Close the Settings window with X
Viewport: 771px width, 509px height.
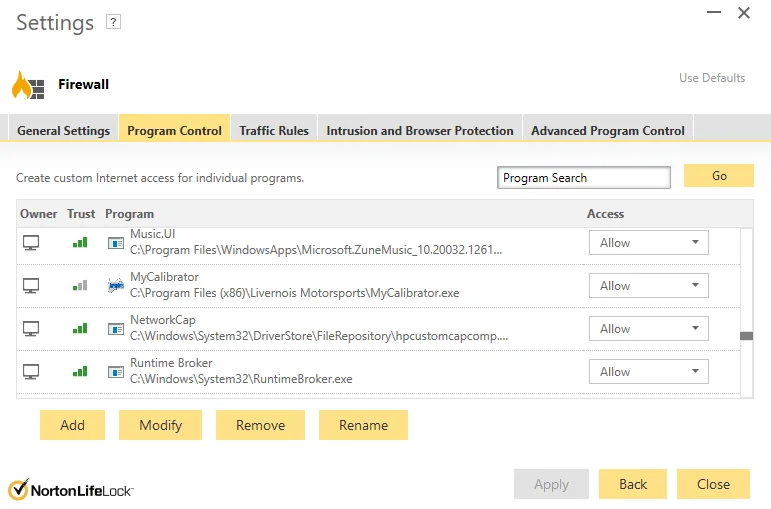(744, 13)
